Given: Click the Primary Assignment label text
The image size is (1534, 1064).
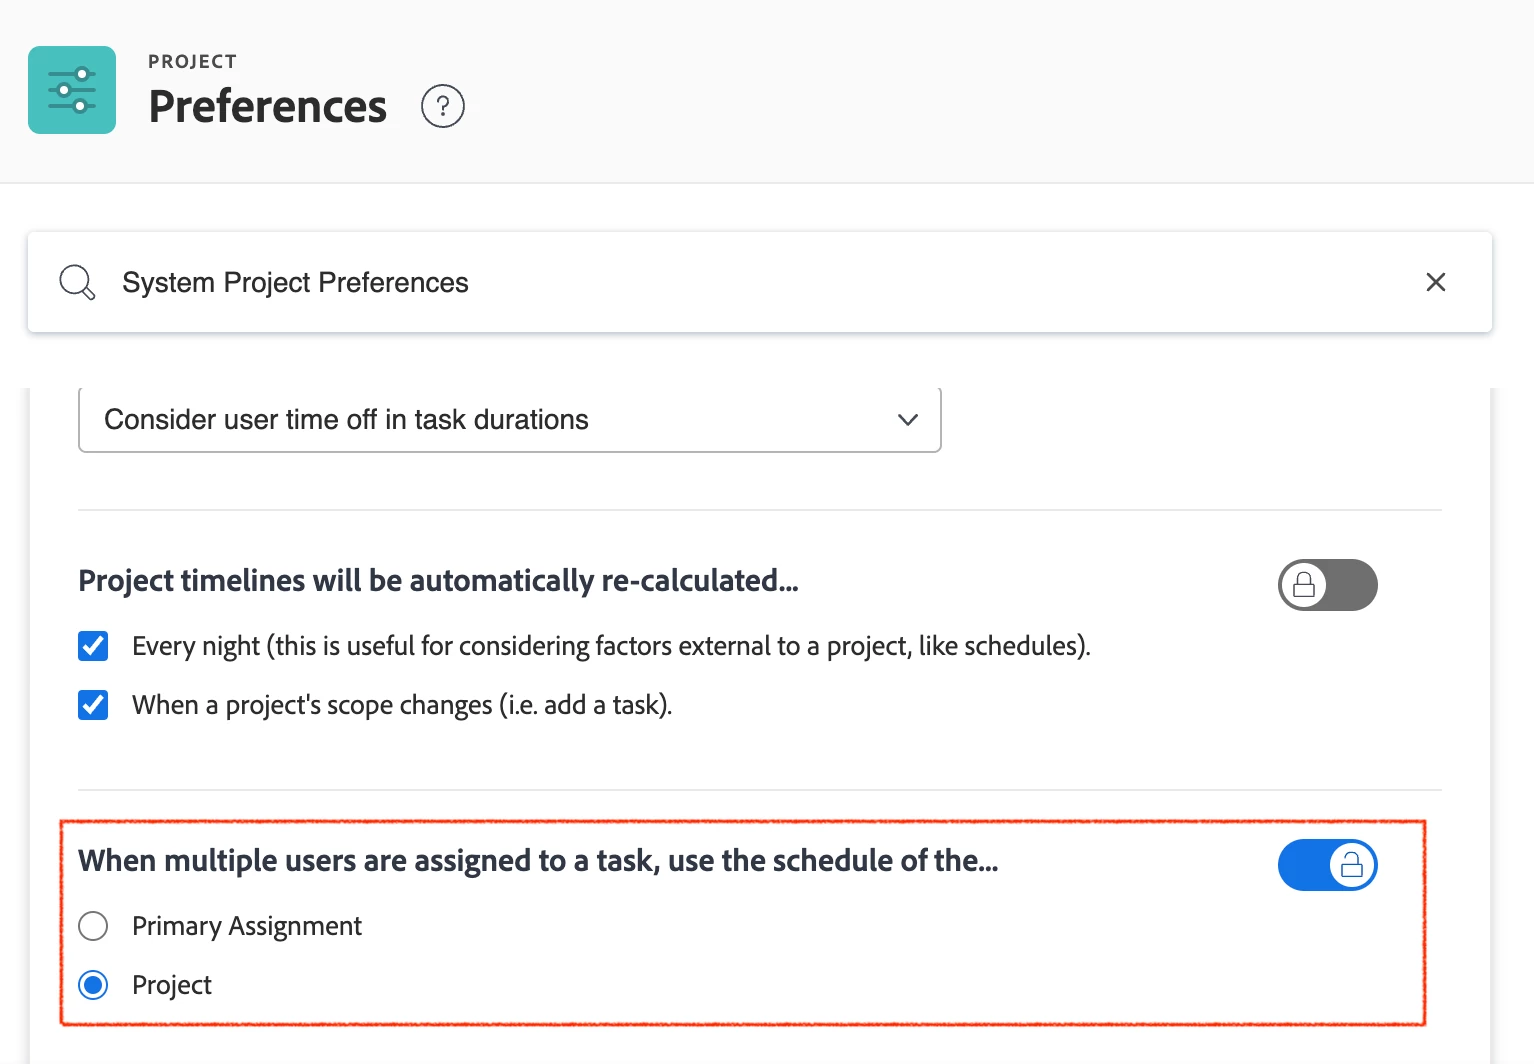Looking at the screenshot, I should click(246, 926).
